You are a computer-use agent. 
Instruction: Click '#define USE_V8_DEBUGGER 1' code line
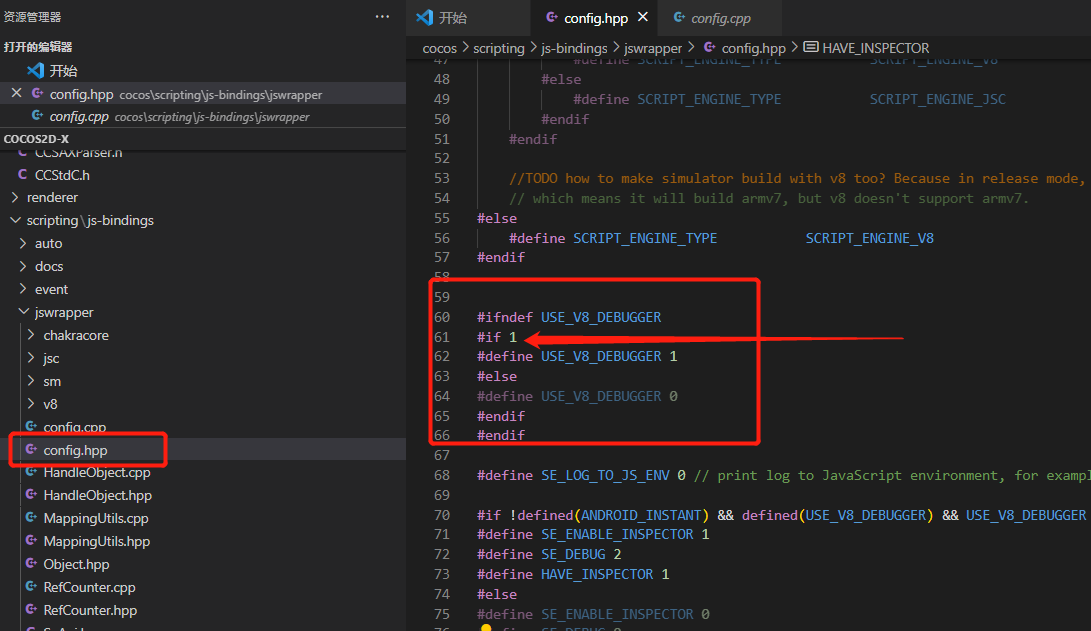click(x=577, y=356)
